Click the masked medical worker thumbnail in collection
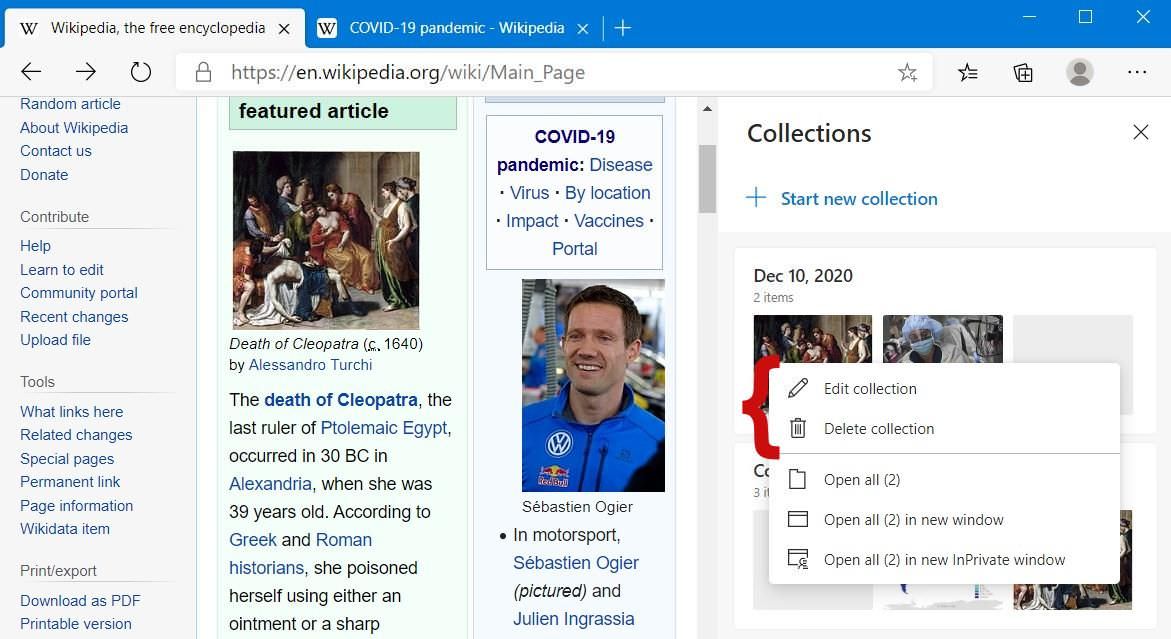This screenshot has height=639, width=1171. coord(942,339)
